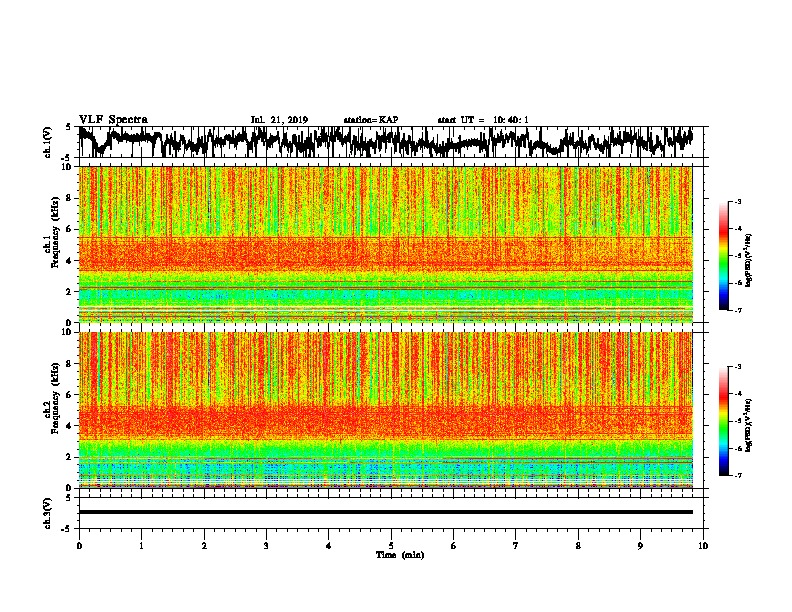The image size is (792, 612).
Task: Click the ch.2 'Frequency (kHz)' axis label
Action: pos(55,398)
